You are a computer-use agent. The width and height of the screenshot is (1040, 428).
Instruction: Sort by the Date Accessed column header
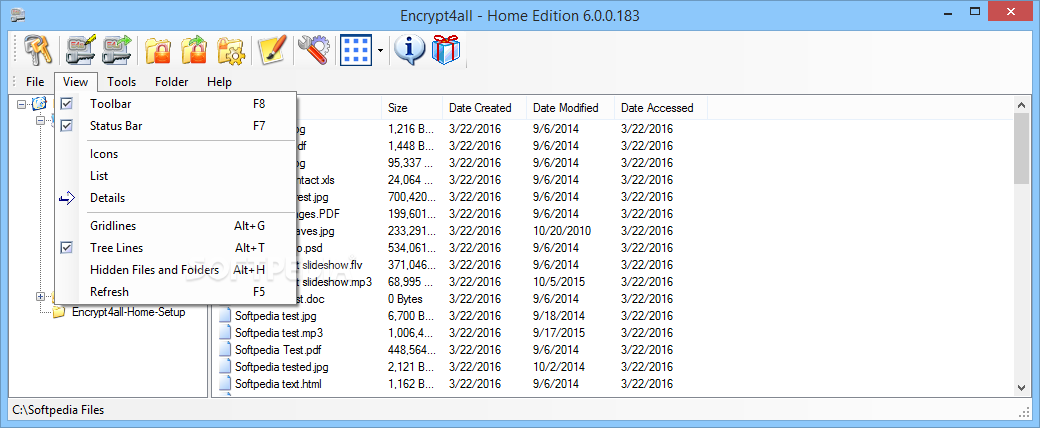coord(661,107)
